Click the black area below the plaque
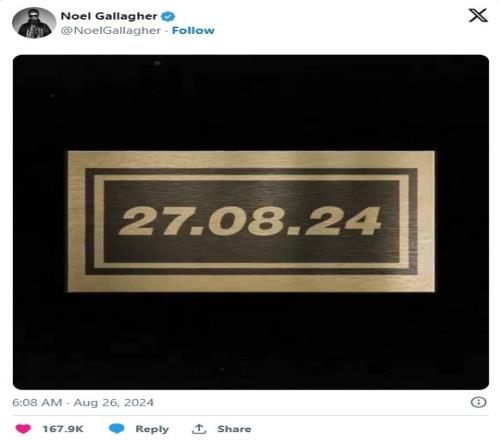 tap(251, 341)
